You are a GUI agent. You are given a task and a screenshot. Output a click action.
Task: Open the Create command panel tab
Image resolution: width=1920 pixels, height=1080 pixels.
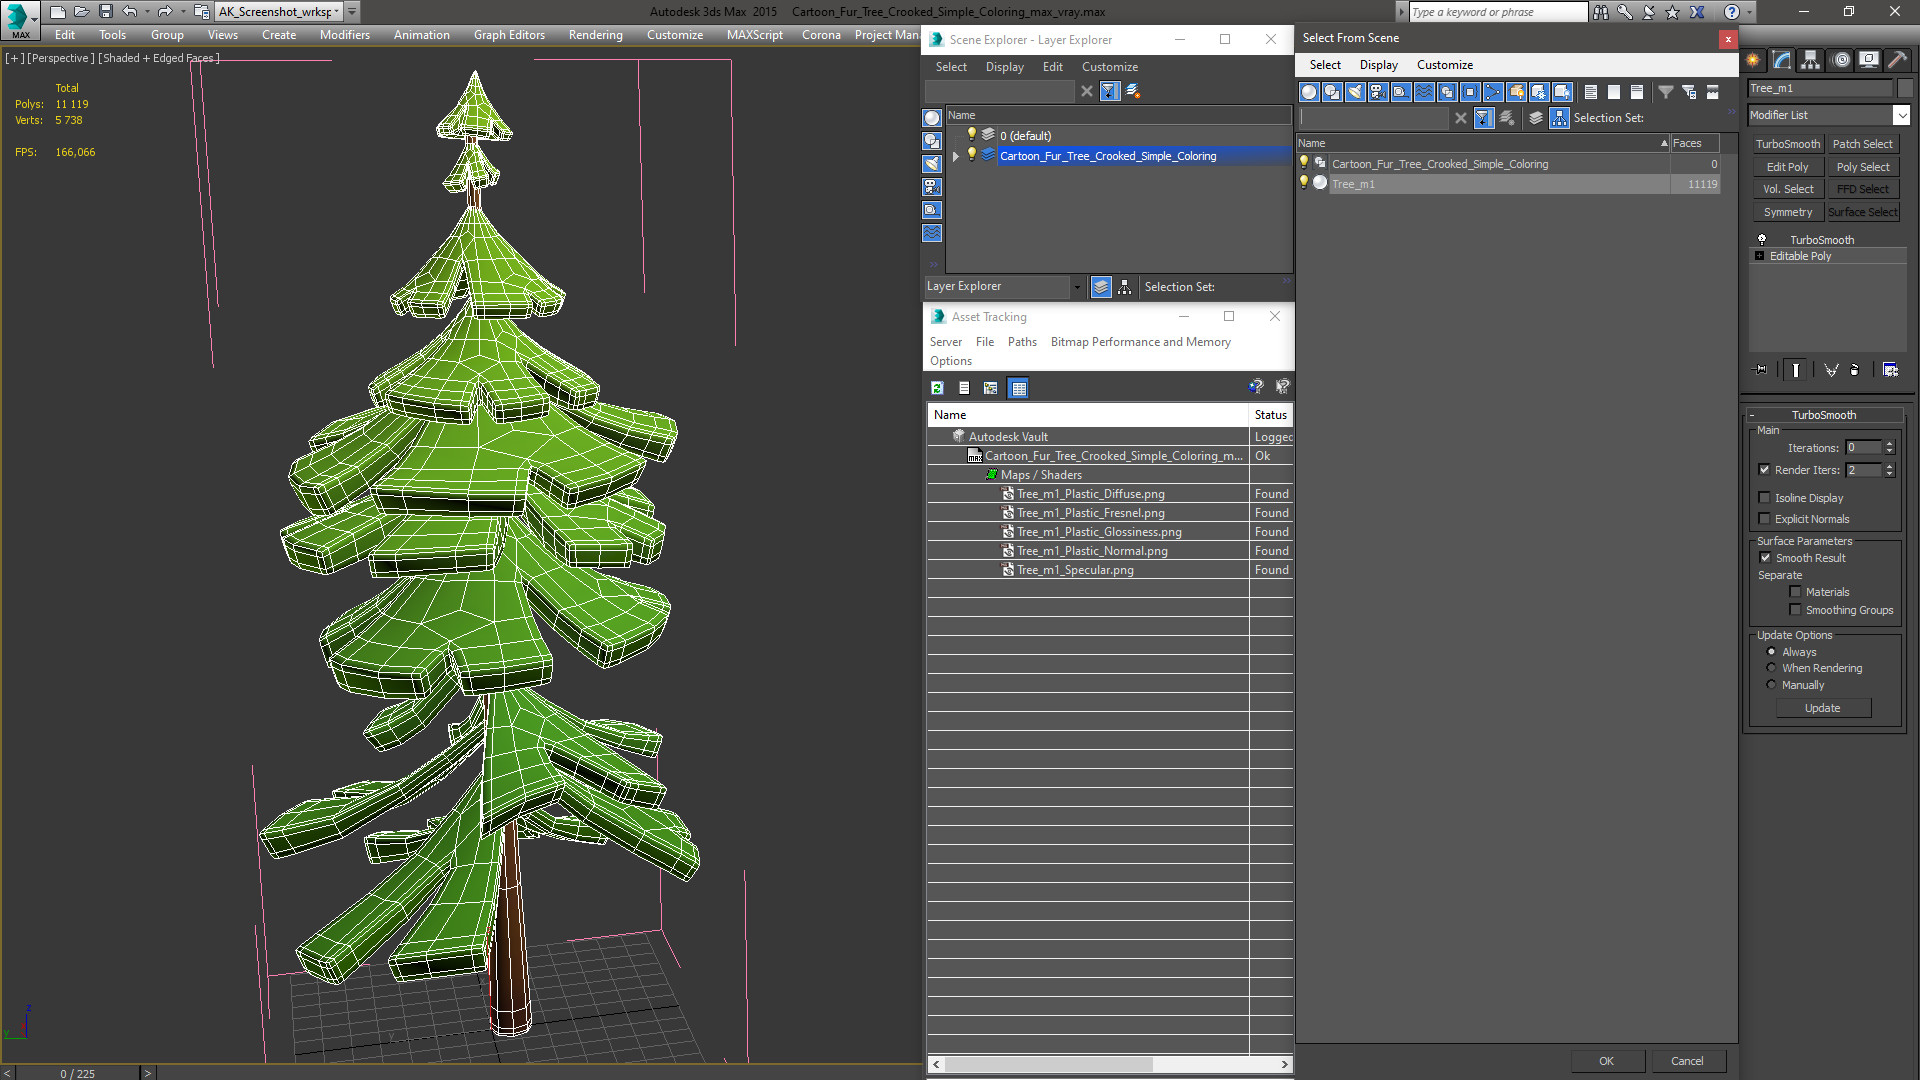(1753, 60)
